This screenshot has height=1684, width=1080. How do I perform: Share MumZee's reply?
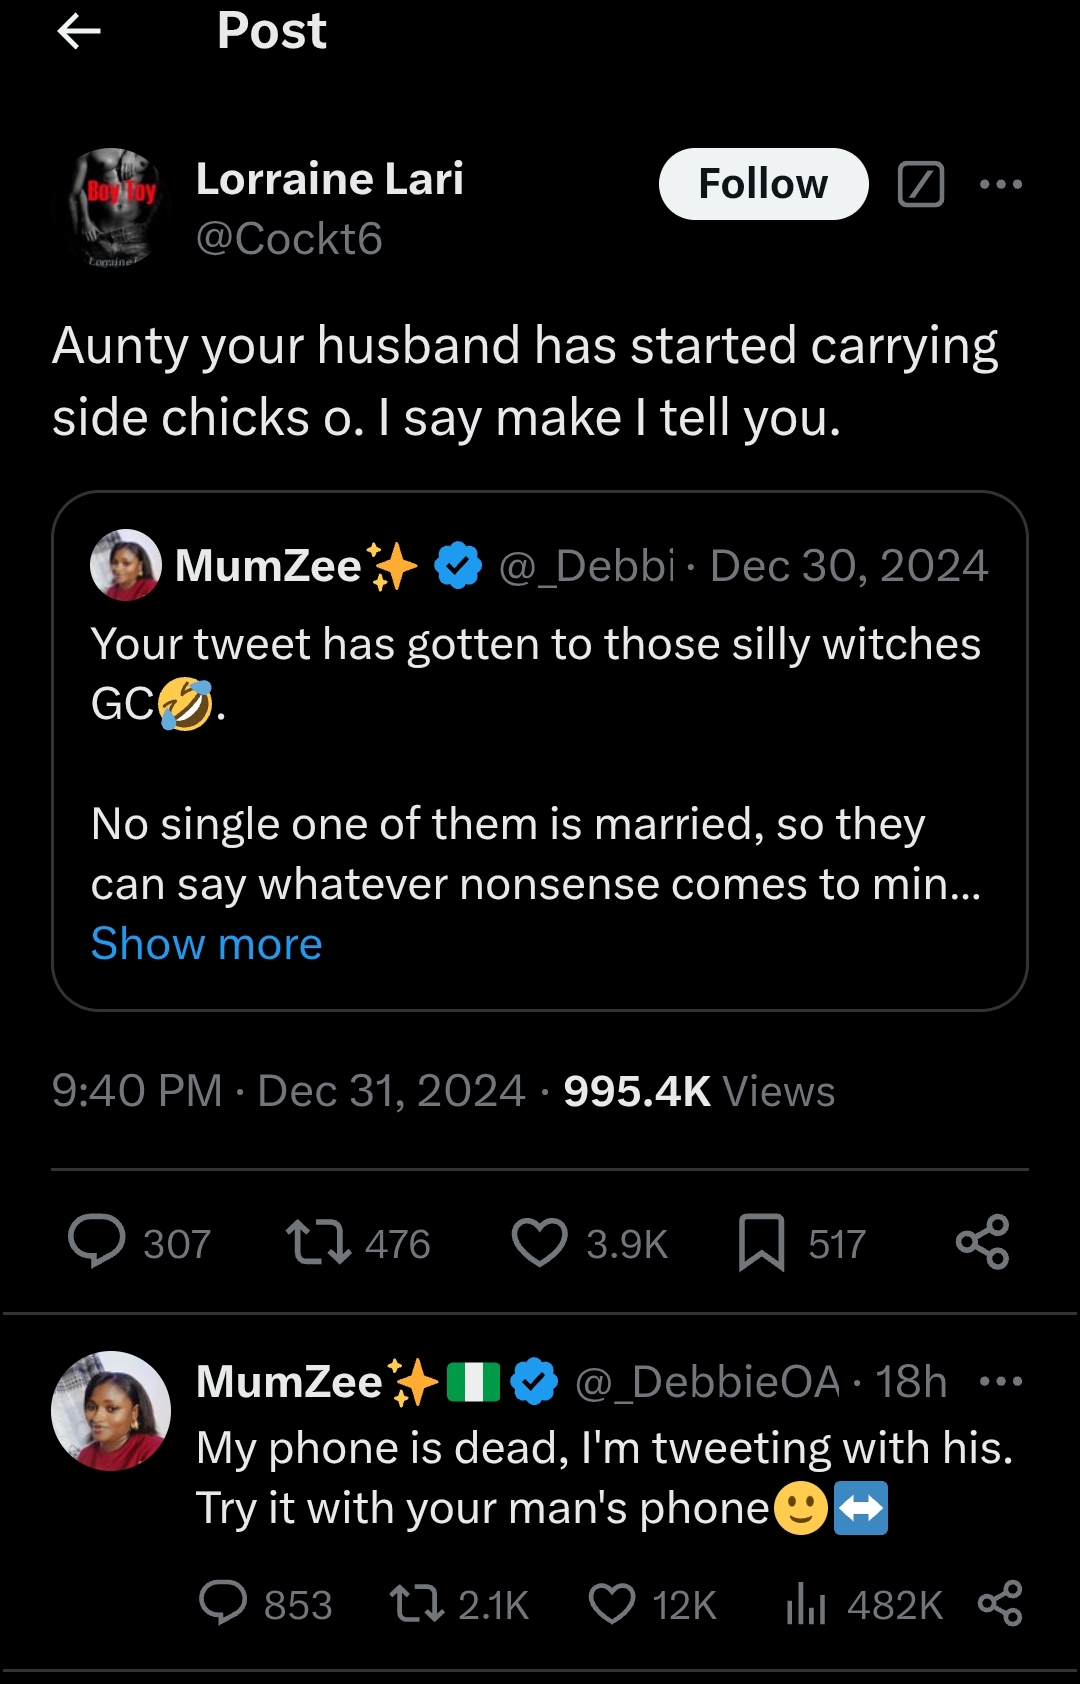[x=1000, y=1603]
